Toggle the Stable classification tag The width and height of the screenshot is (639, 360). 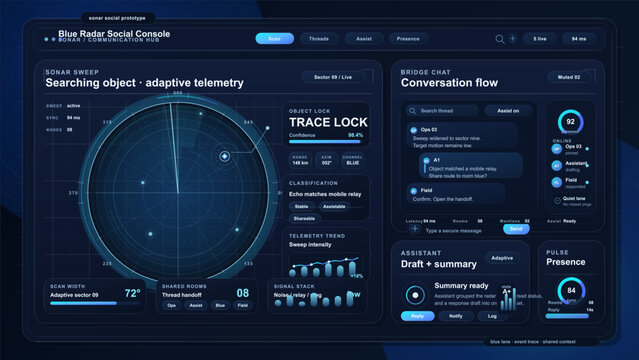(301, 207)
